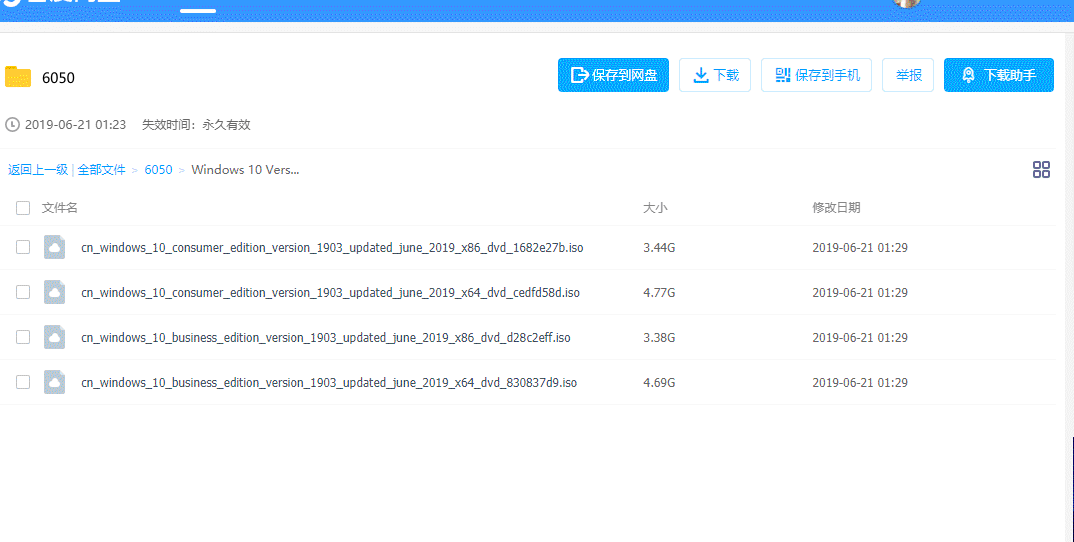Screen dimensions: 1074x542
Task: Open cn_windows_10_business_edition x64_dvd_830837d9.iso
Action: [329, 382]
